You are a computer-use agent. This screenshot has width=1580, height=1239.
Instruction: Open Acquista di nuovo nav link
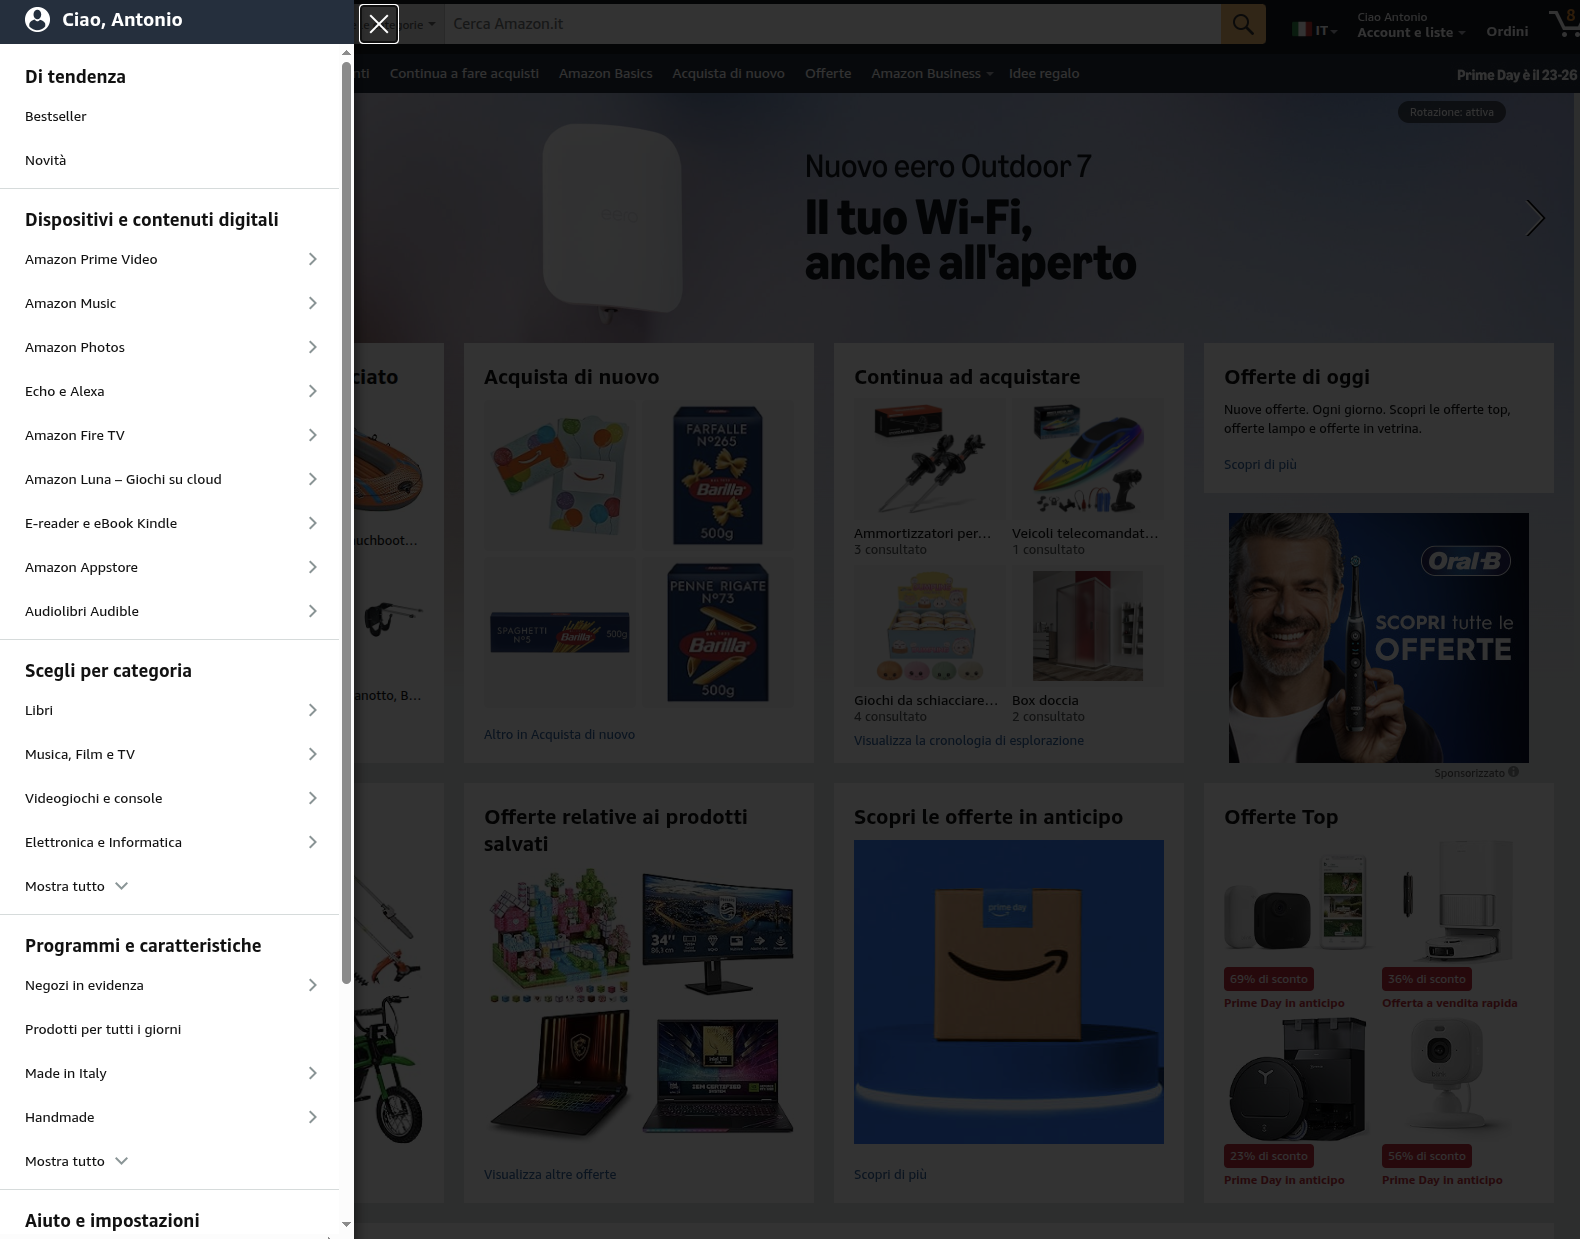(x=728, y=73)
